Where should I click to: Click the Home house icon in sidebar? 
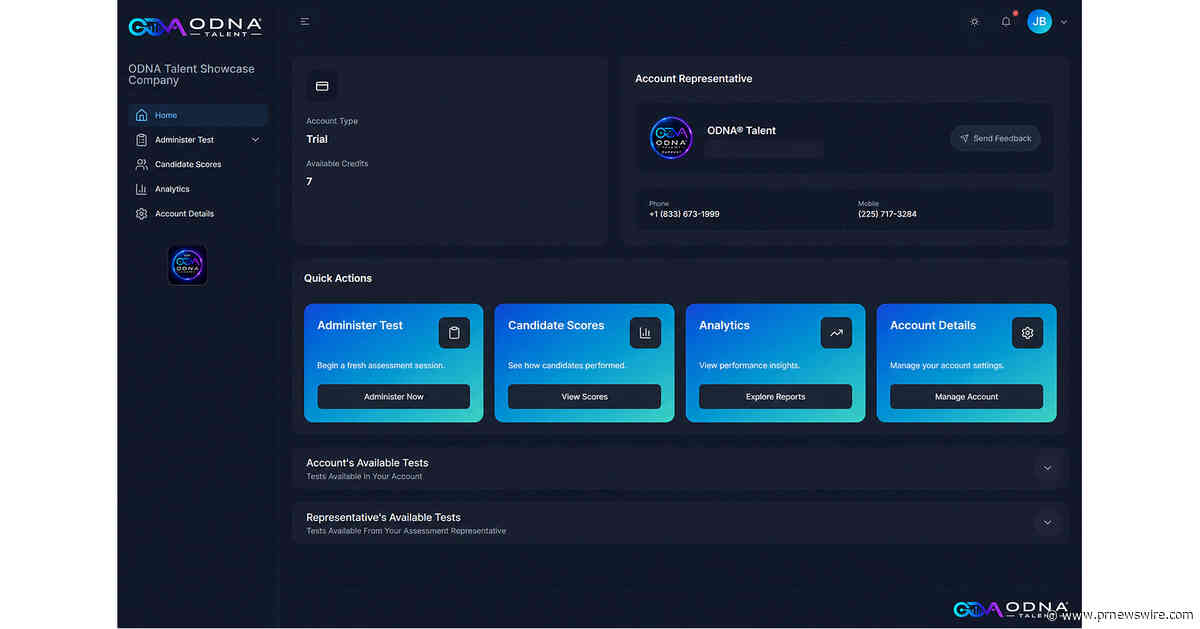click(x=141, y=115)
